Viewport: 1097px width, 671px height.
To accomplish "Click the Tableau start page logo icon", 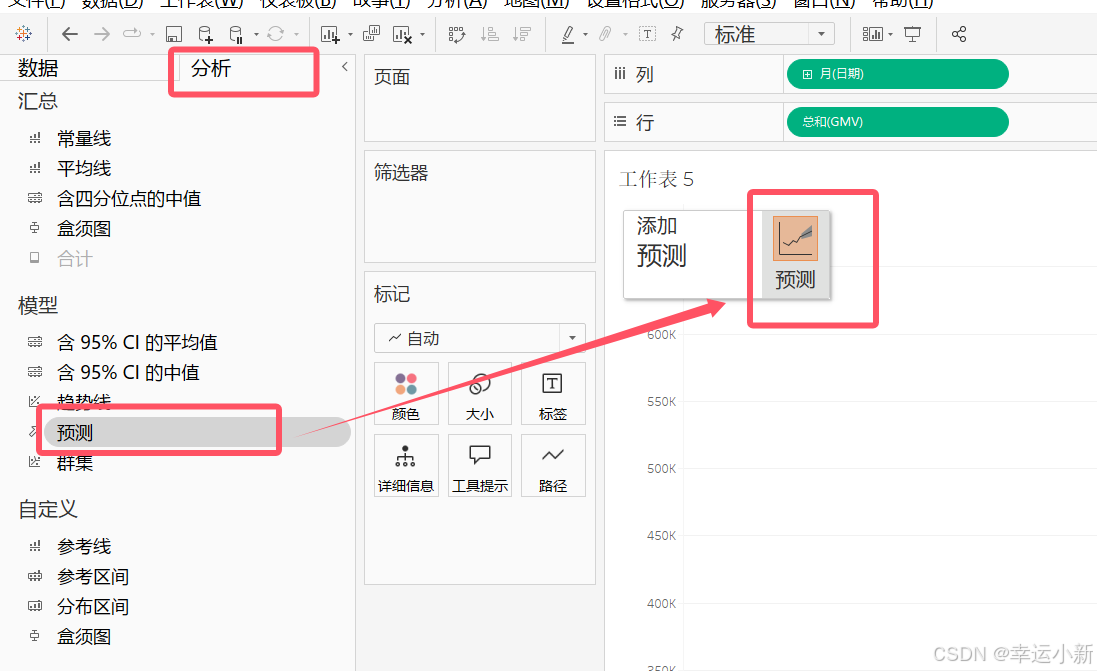I will tap(23, 34).
